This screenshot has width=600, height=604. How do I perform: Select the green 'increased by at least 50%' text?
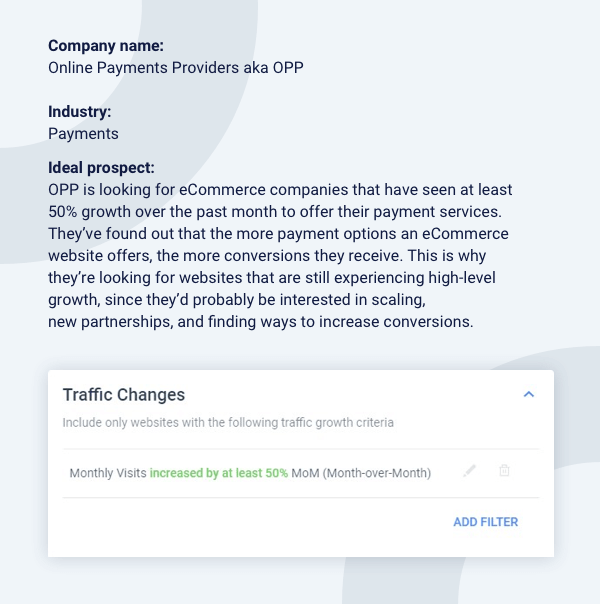point(219,472)
